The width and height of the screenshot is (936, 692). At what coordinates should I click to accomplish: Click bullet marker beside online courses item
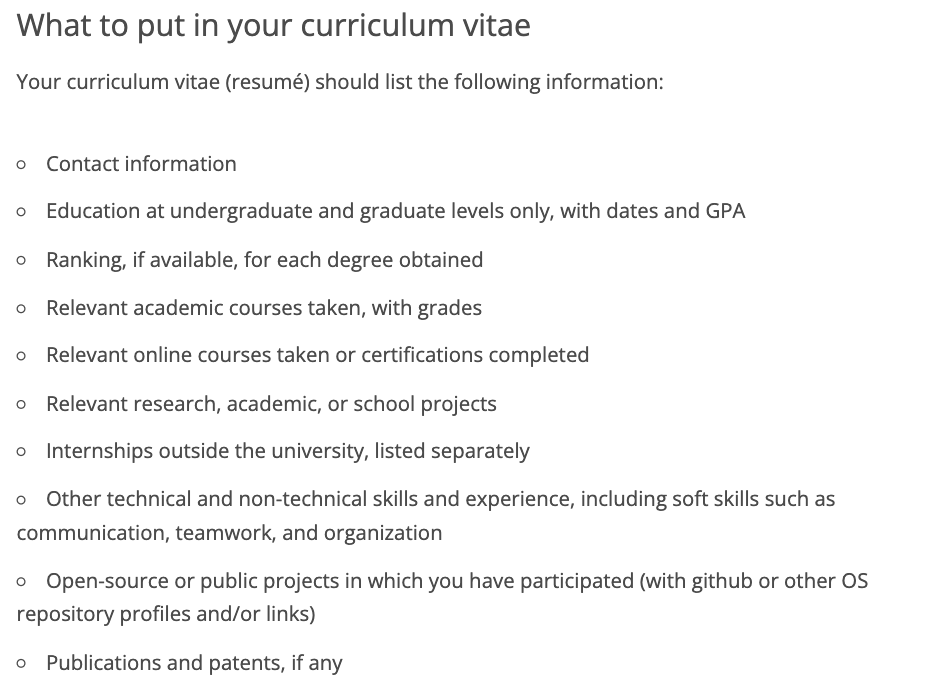[x=21, y=356]
